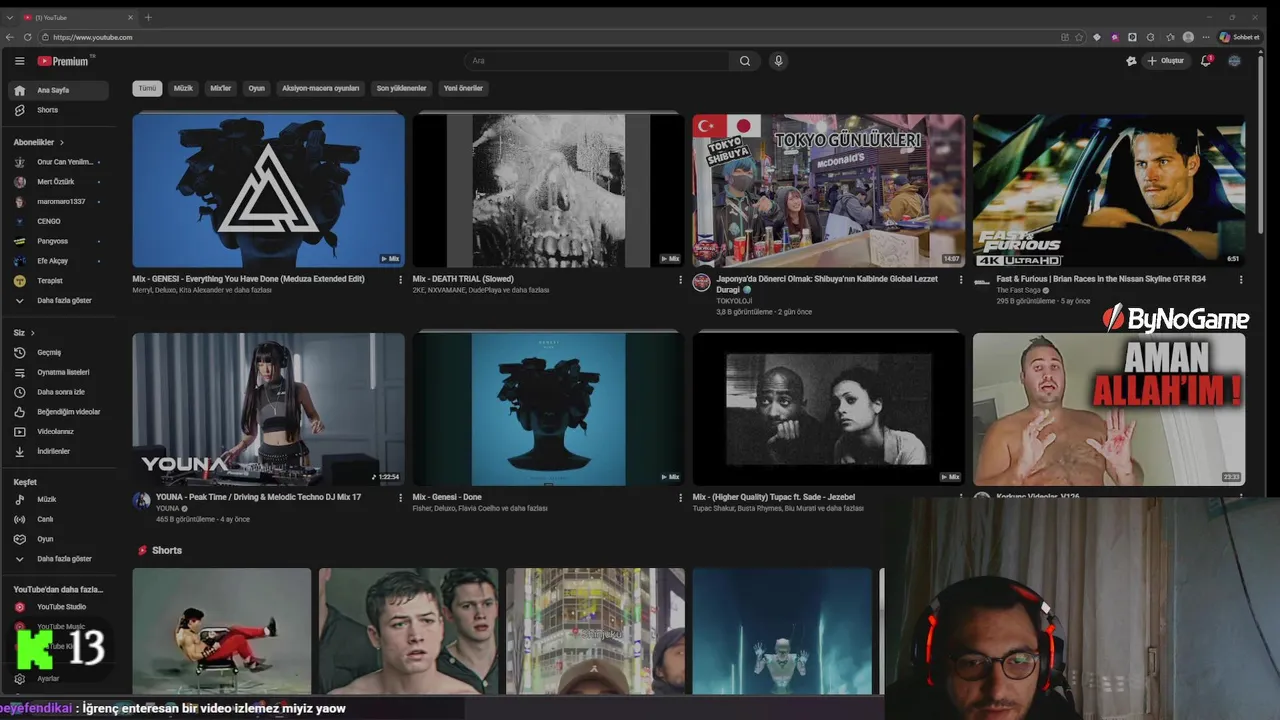The width and height of the screenshot is (1280, 720).
Task: Expand Daha fazla göster under Abonelikler
Action: point(60,300)
